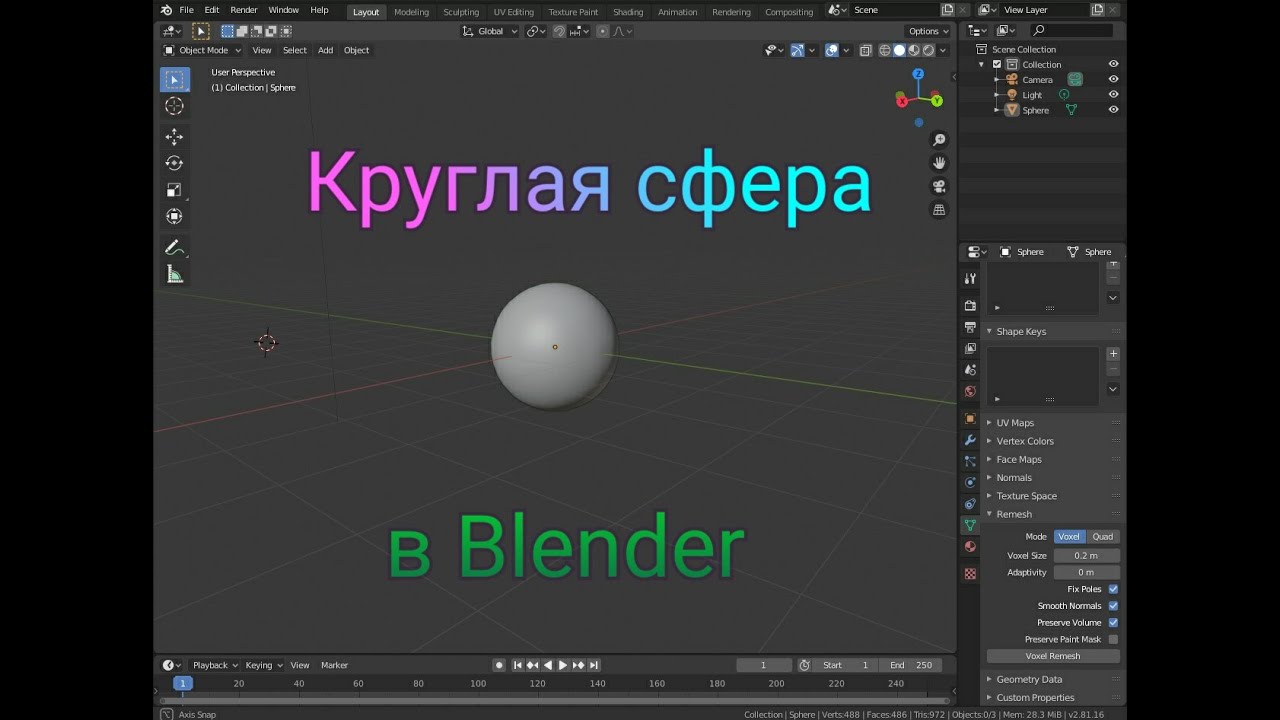Open the Physics properties tab
Image resolution: width=1280 pixels, height=720 pixels.
coord(970,482)
